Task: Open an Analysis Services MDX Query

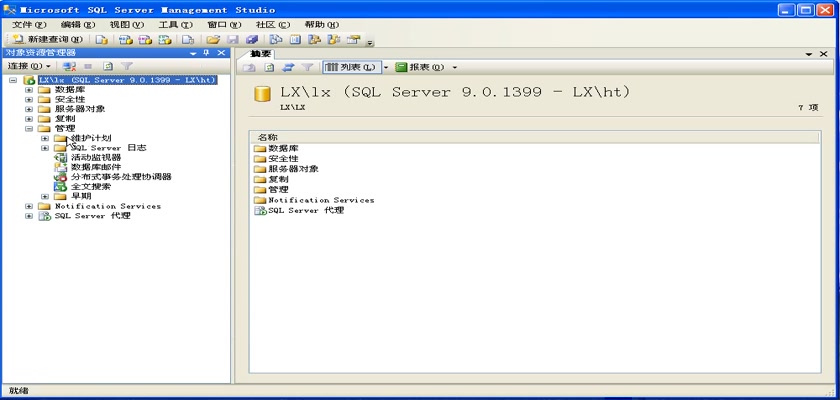Action: (125, 40)
